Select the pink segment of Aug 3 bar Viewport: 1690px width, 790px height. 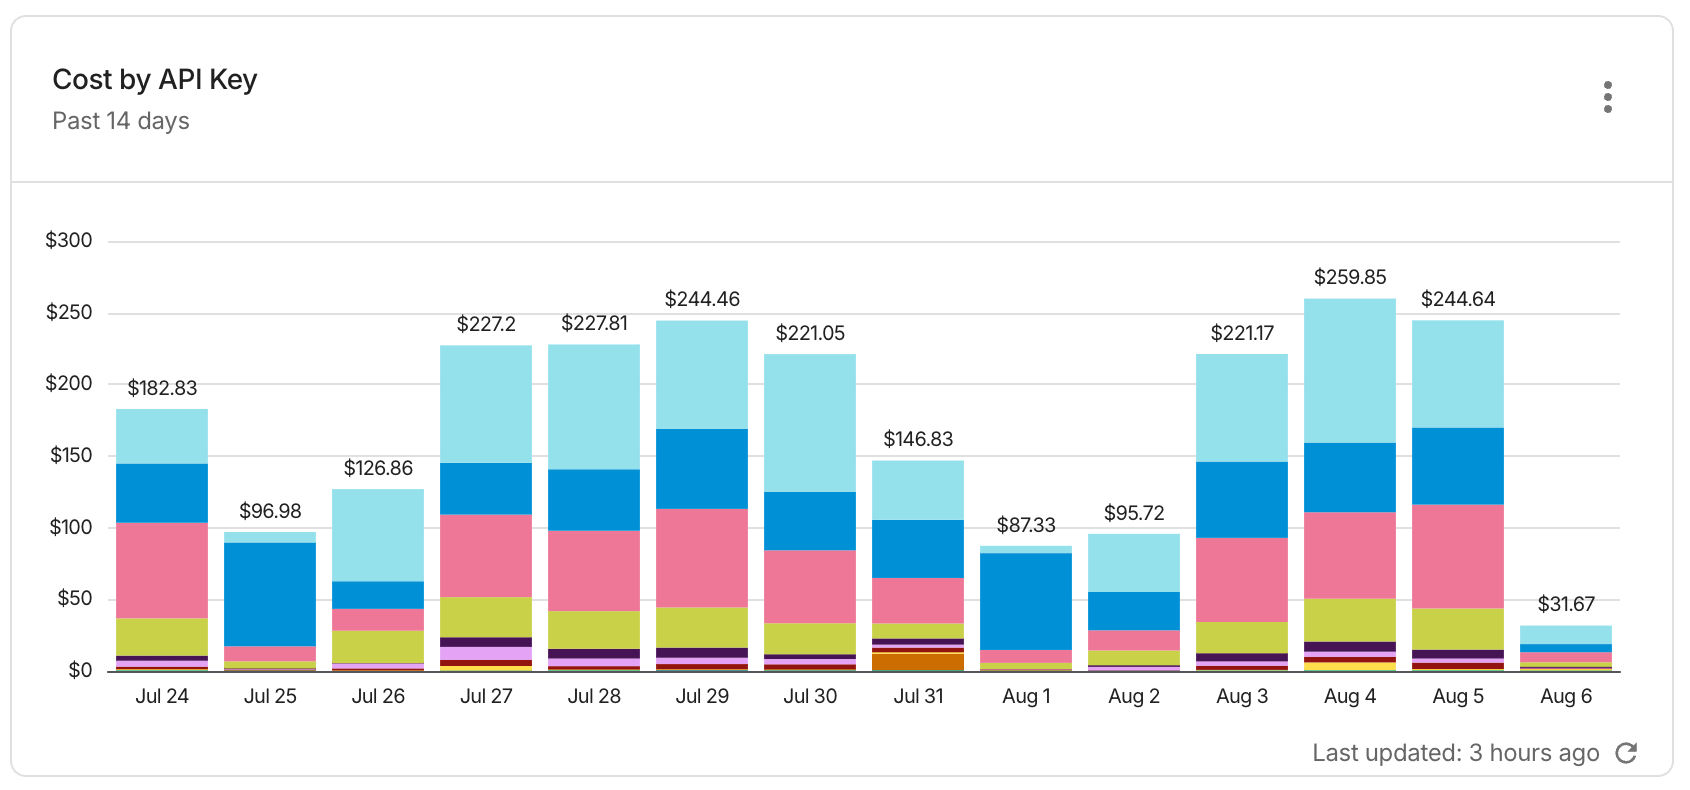1242,580
